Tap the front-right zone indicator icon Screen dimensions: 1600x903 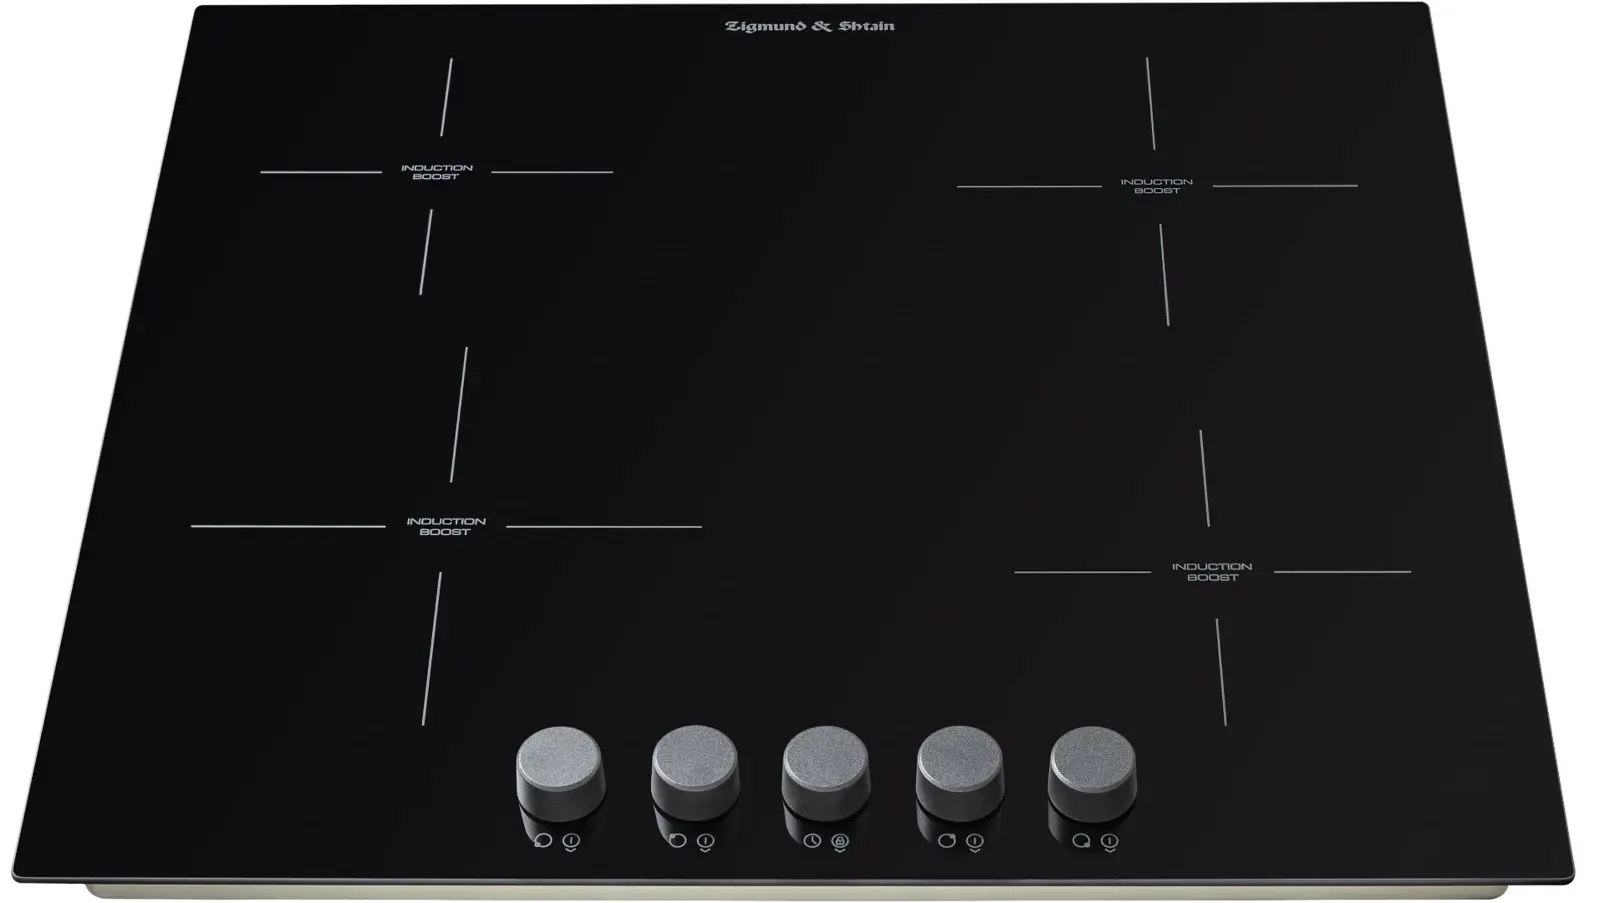point(1081,841)
